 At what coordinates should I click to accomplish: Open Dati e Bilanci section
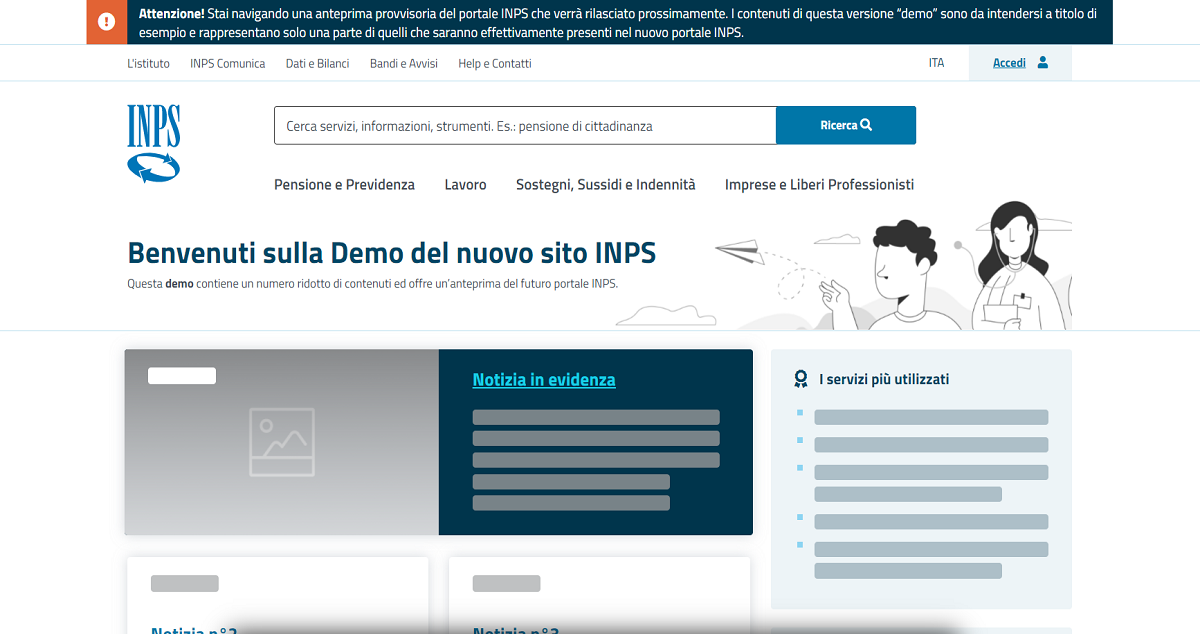pos(318,63)
